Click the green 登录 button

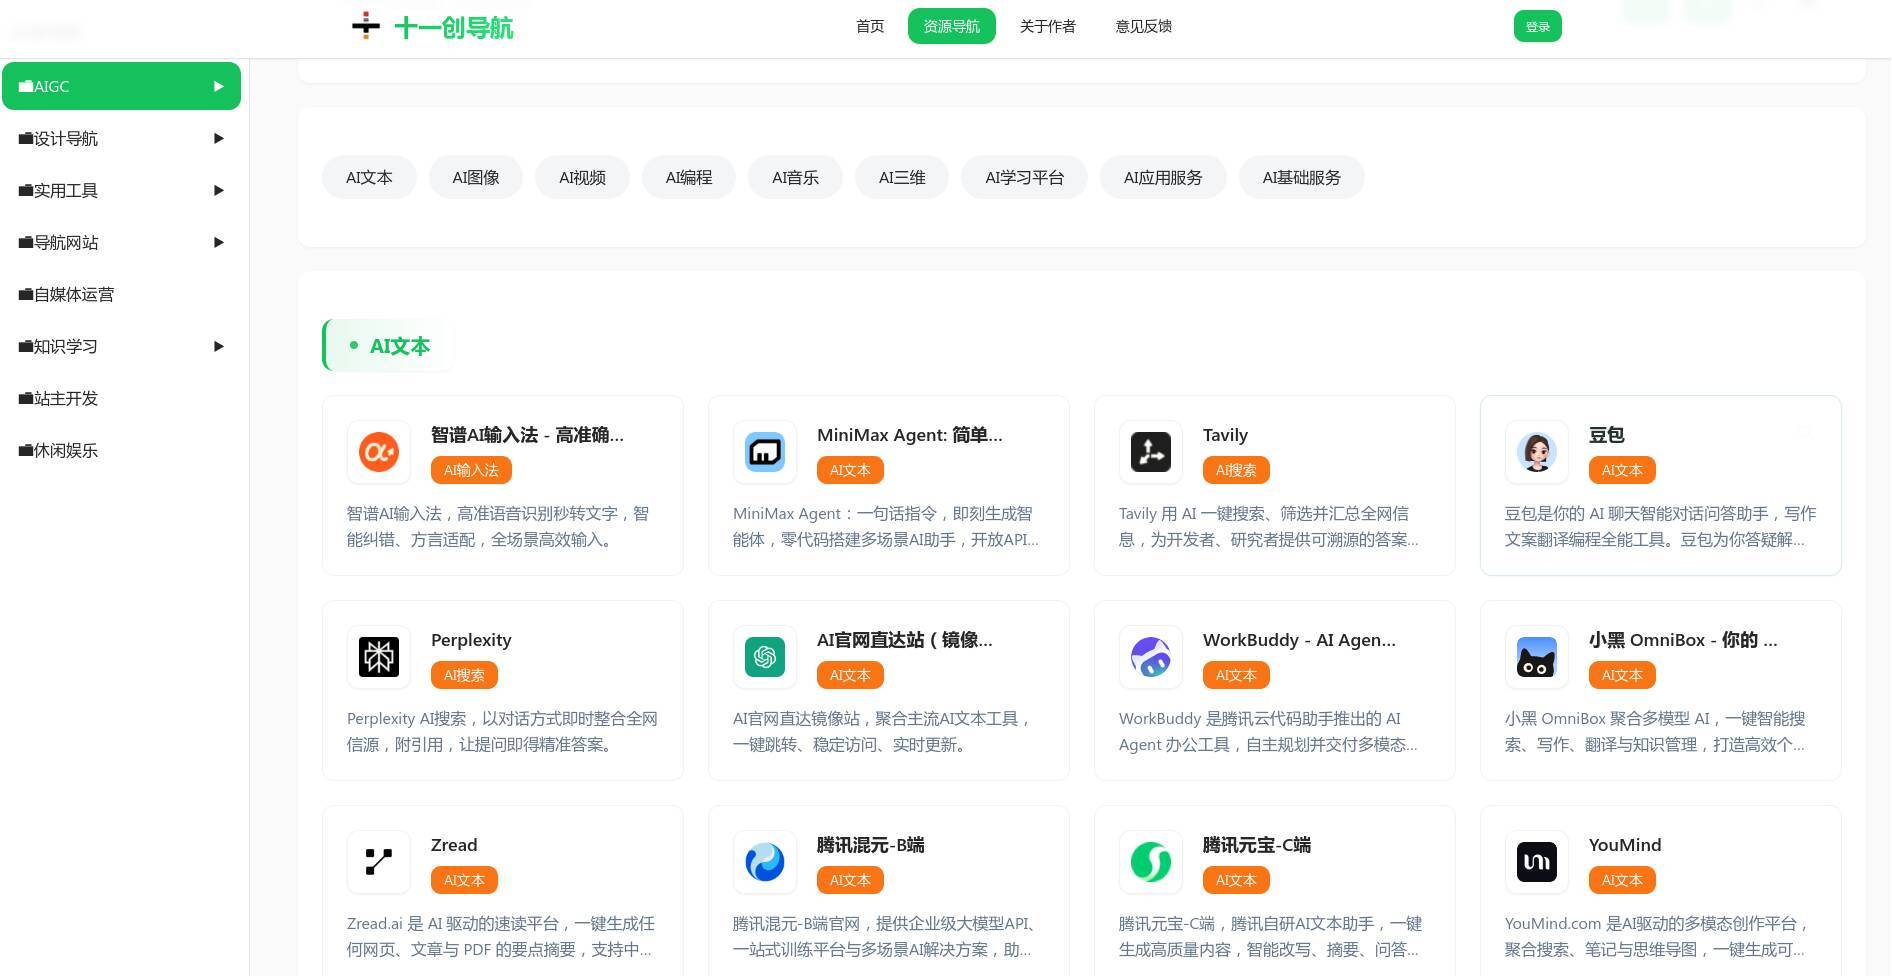point(1537,27)
